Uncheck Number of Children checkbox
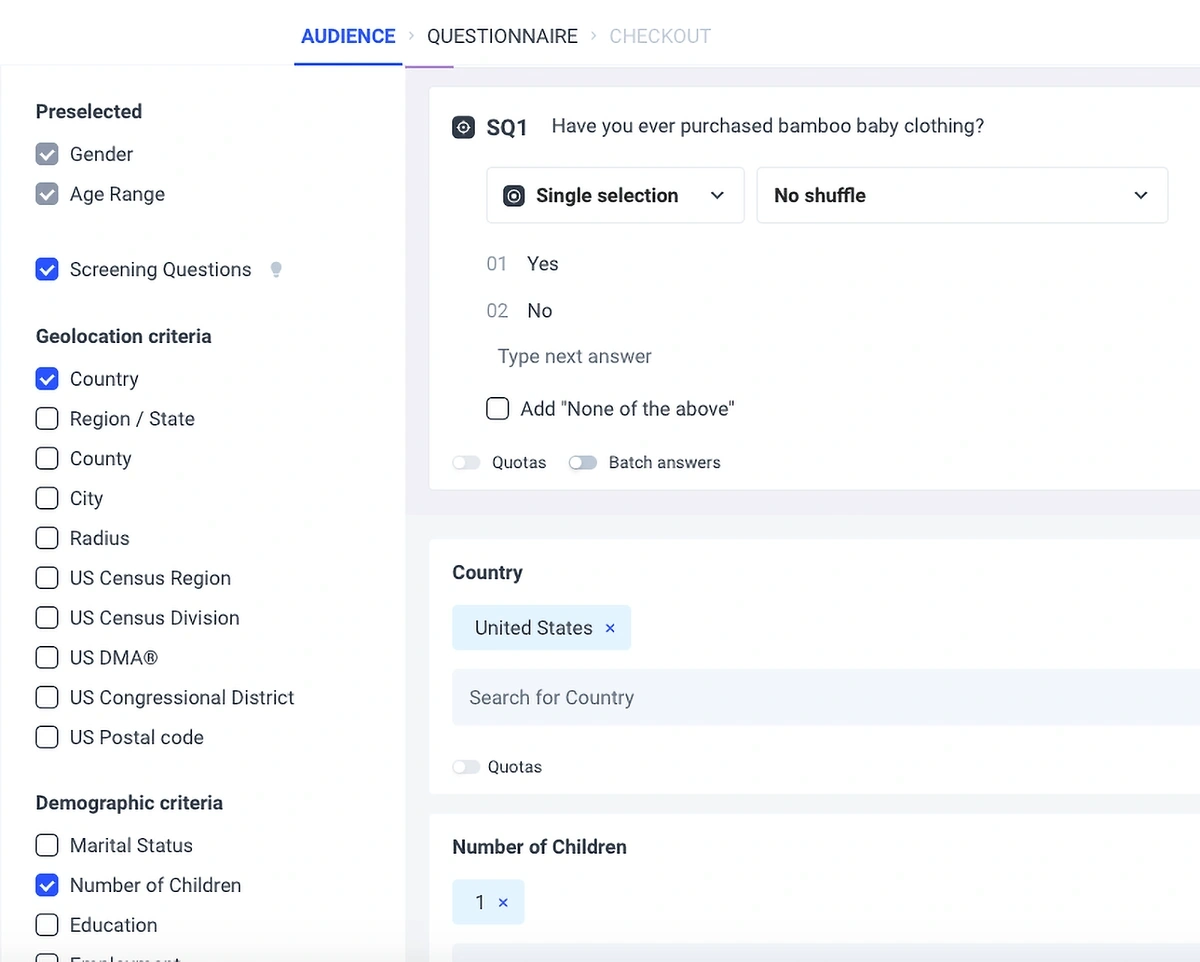Image resolution: width=1200 pixels, height=962 pixels. point(47,885)
